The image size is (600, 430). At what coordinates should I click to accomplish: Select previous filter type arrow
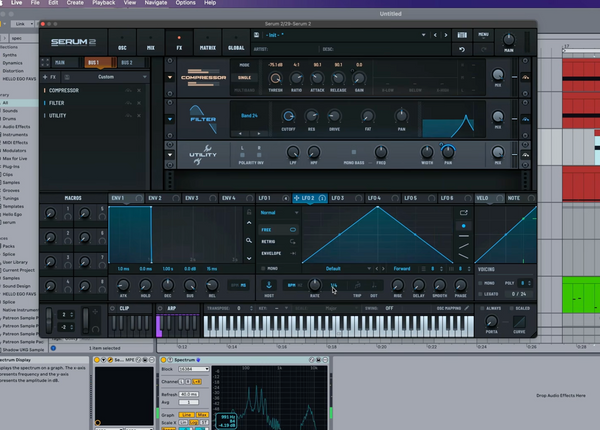(x=240, y=134)
